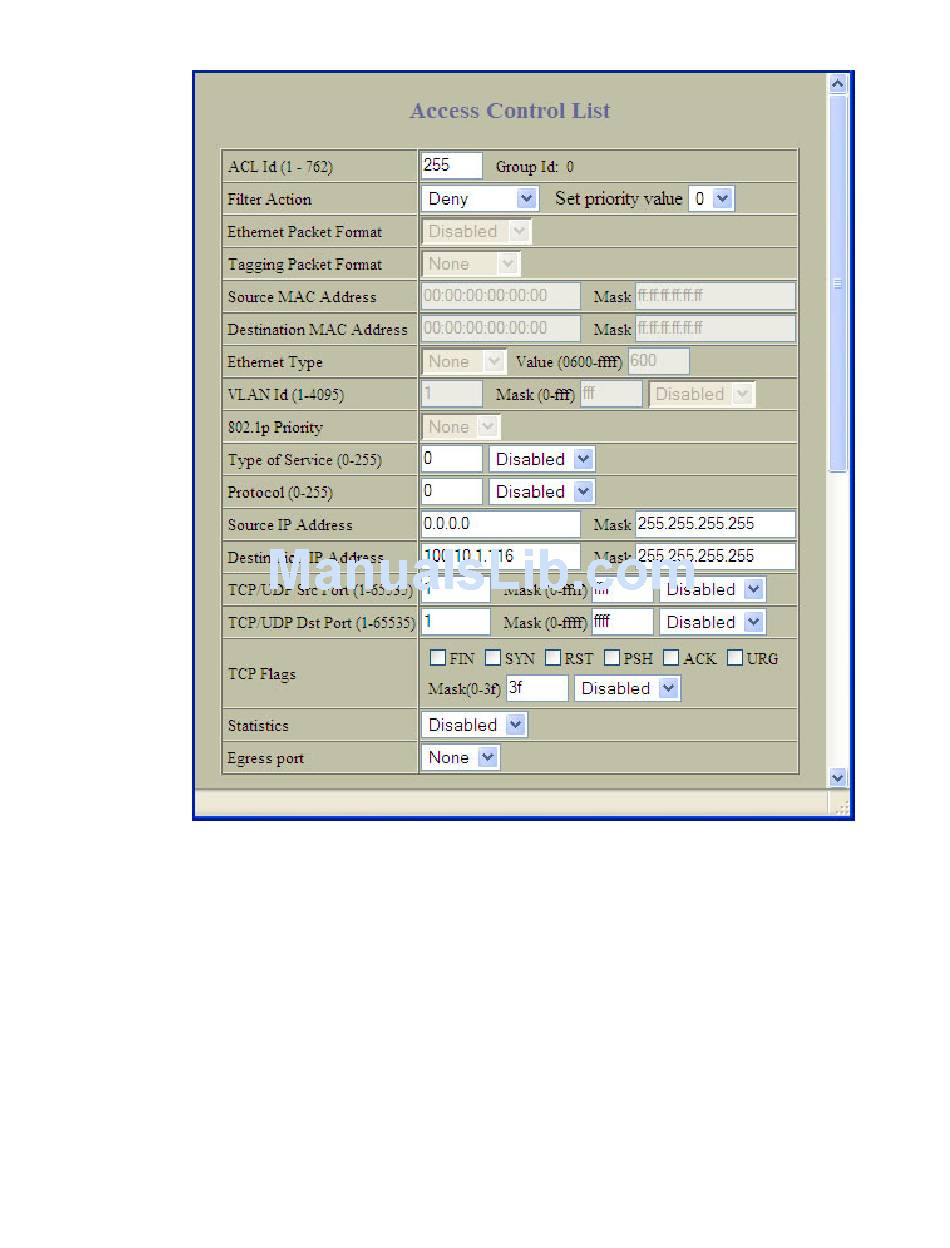Click the Destination MAC Address label

point(318,329)
